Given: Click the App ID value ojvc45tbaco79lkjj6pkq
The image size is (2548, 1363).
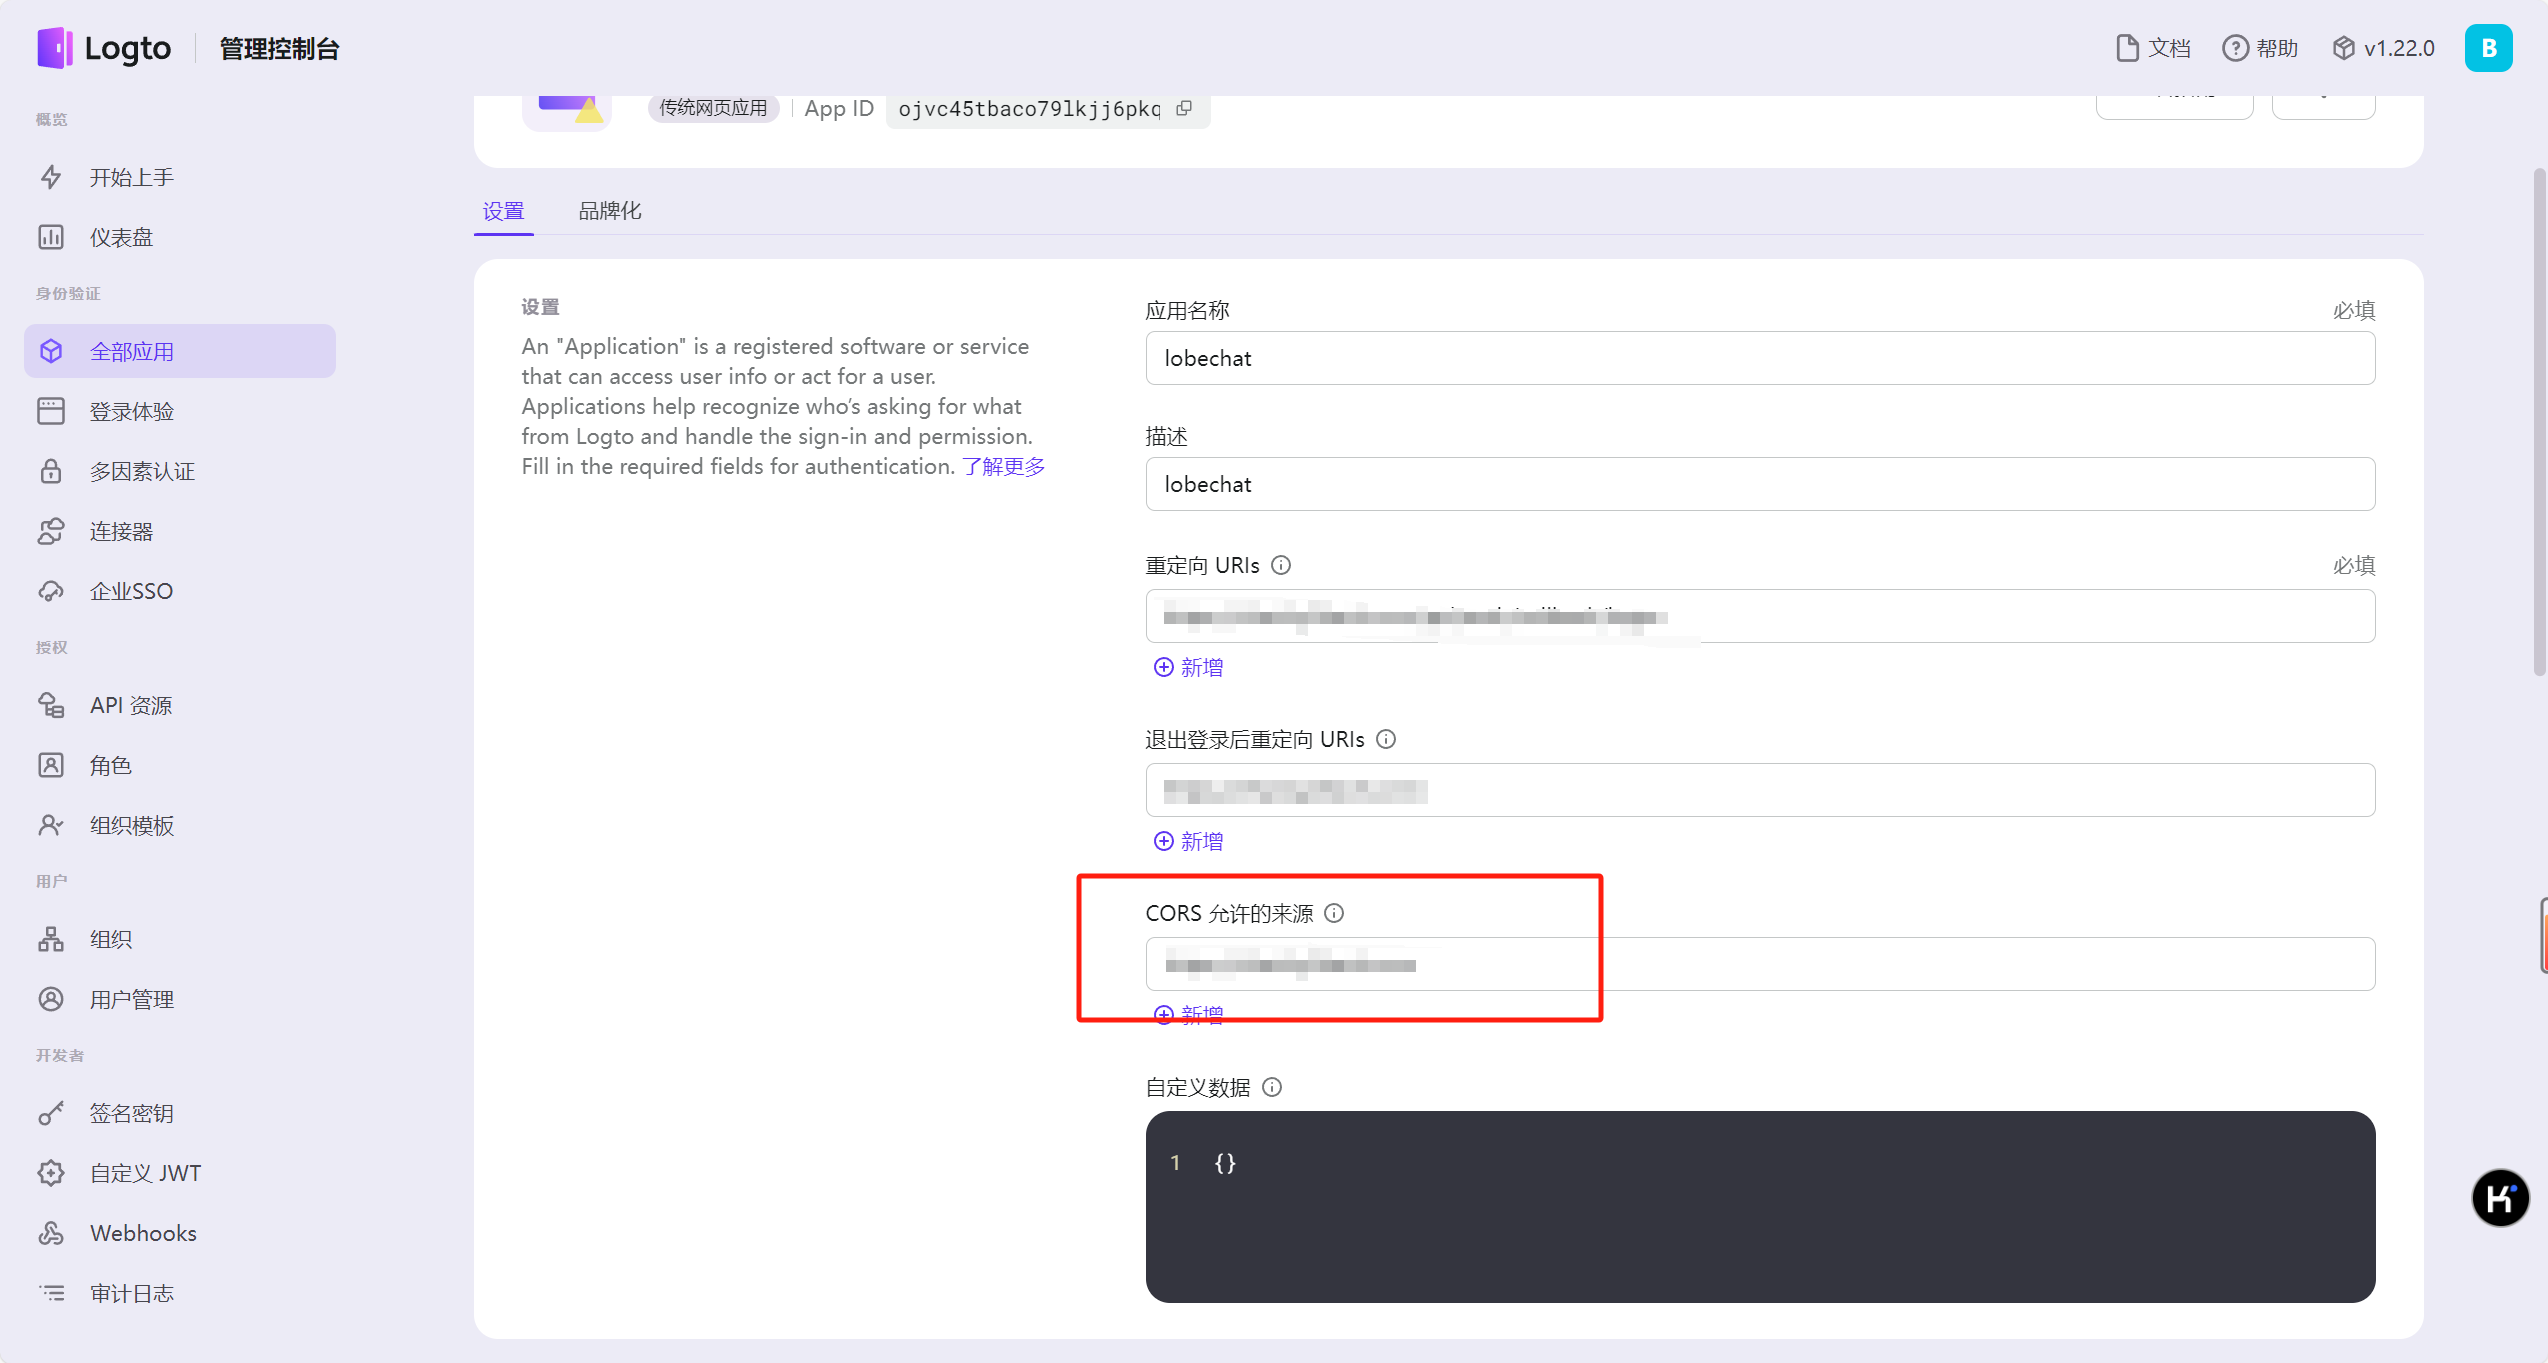Looking at the screenshot, I should [x=1029, y=109].
